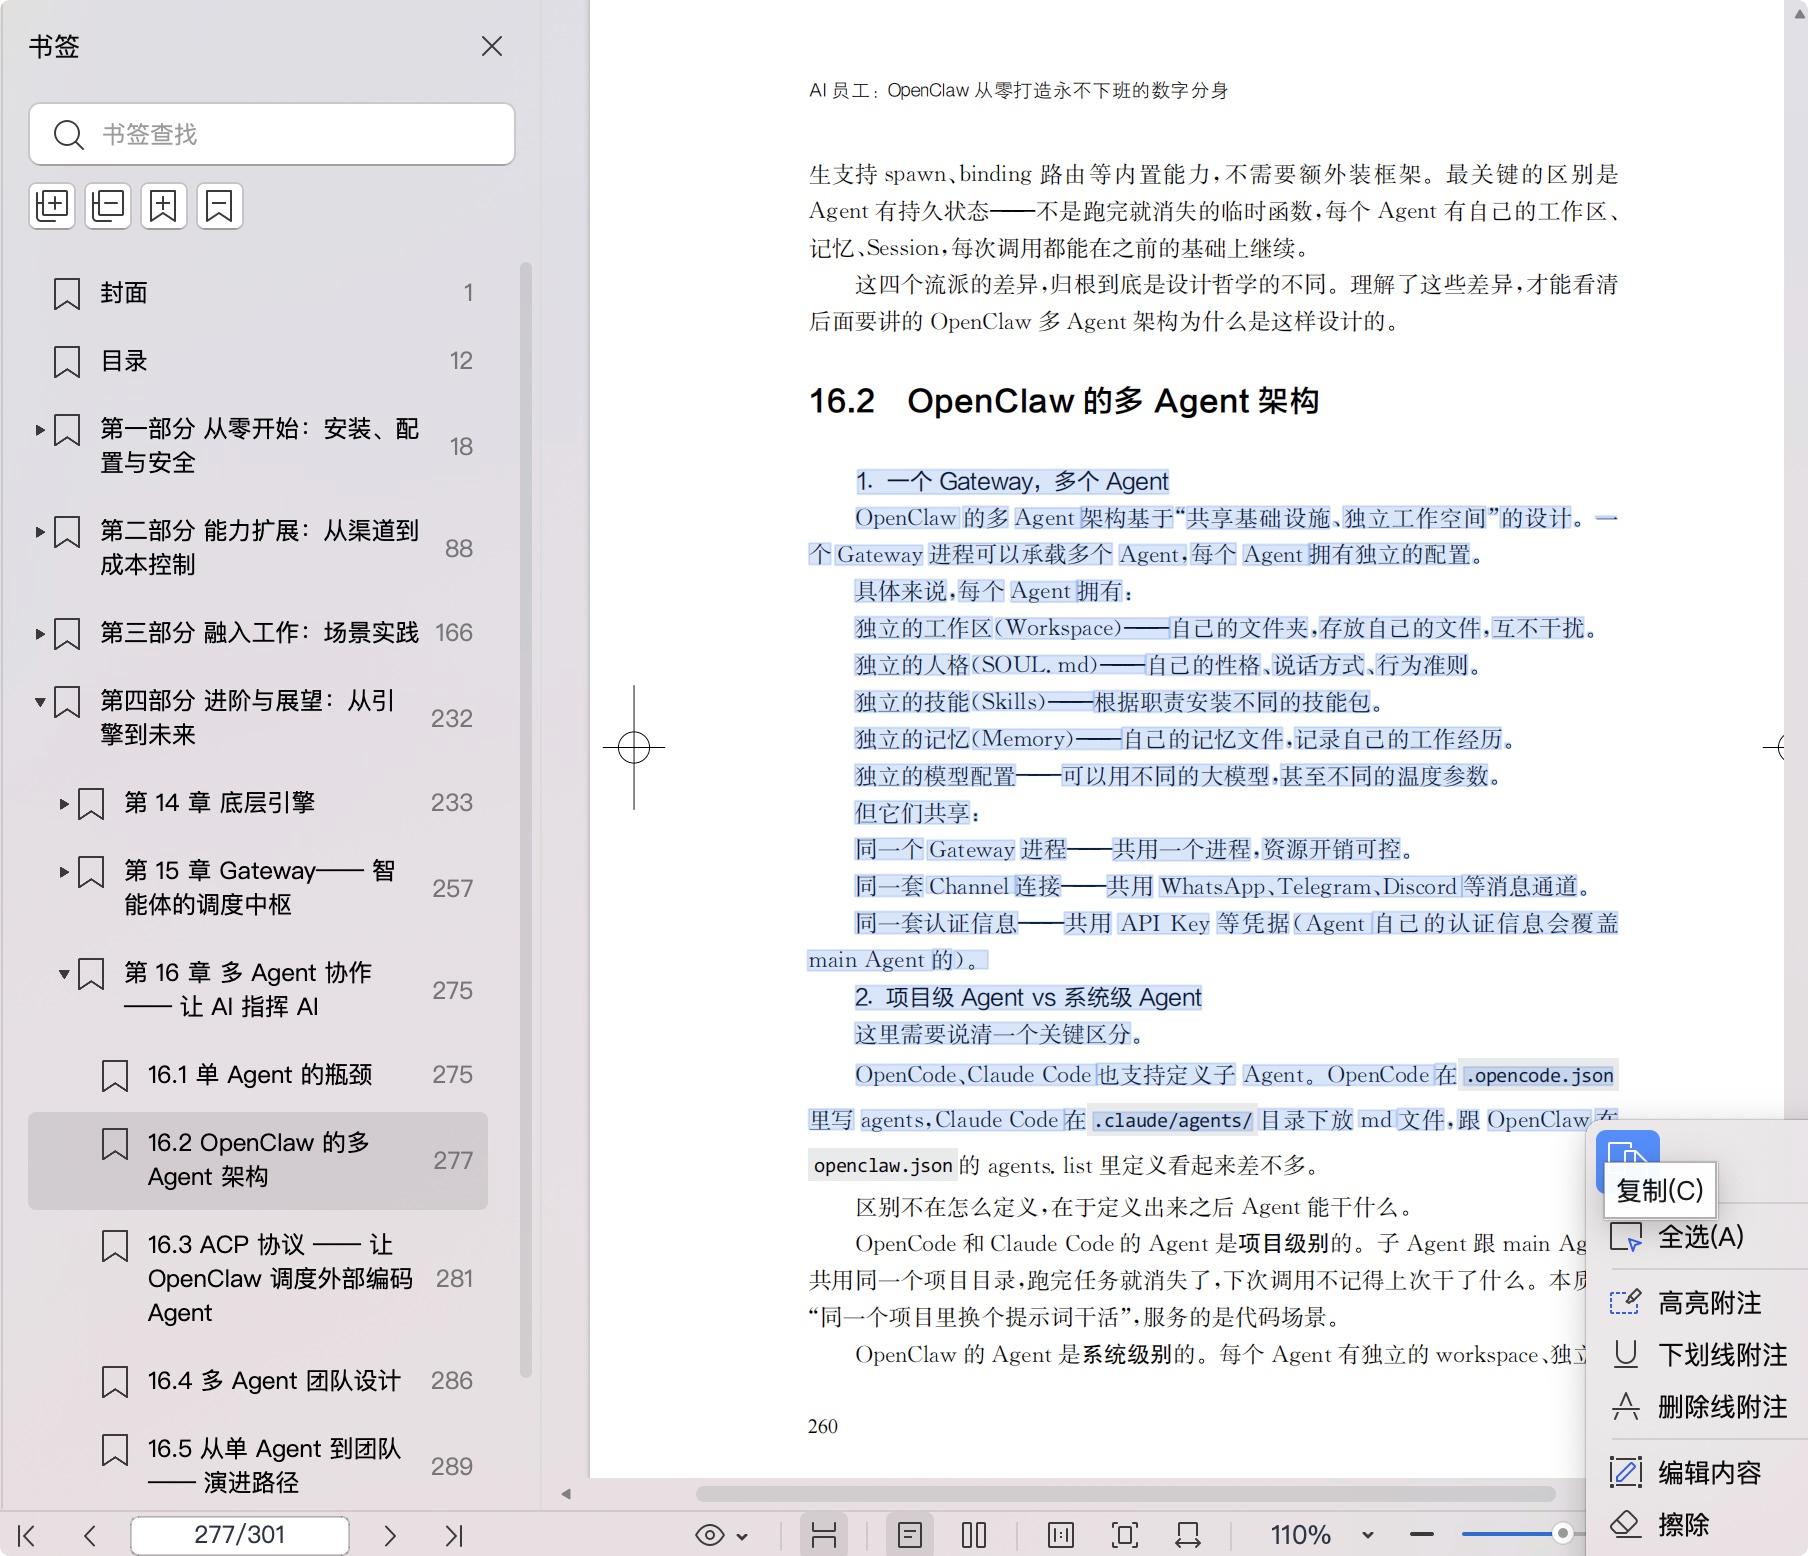Fit page width icon

[x=1189, y=1535]
